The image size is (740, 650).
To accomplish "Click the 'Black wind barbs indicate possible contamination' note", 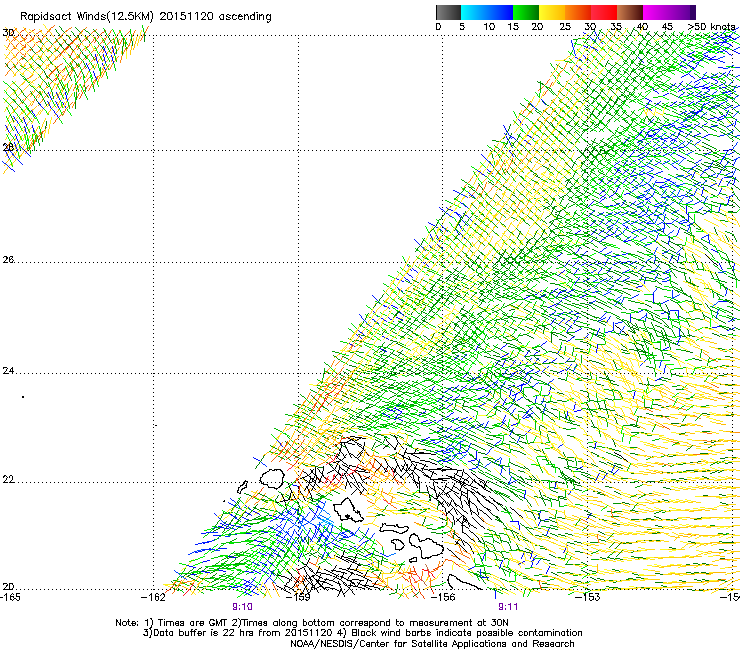I will [461, 633].
